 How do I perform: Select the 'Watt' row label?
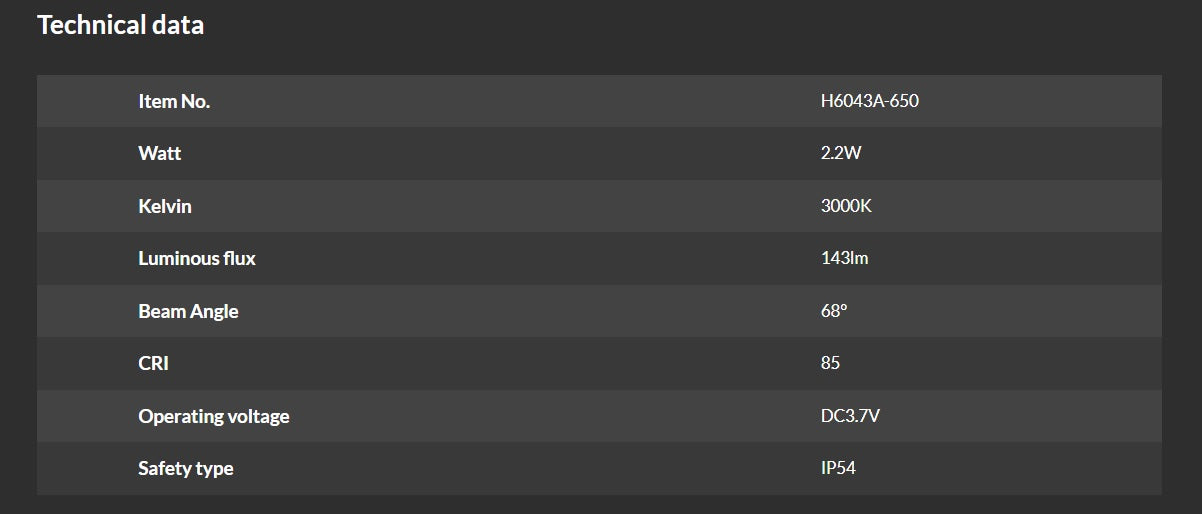160,154
